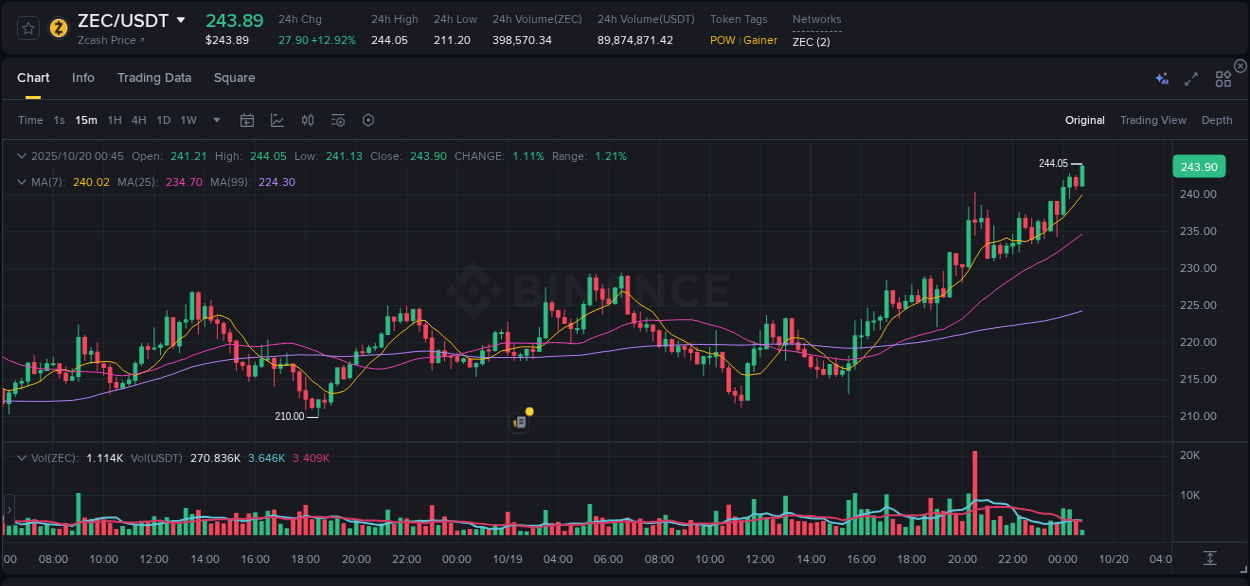Collapse the OHLC info row chevron

(x=21, y=156)
